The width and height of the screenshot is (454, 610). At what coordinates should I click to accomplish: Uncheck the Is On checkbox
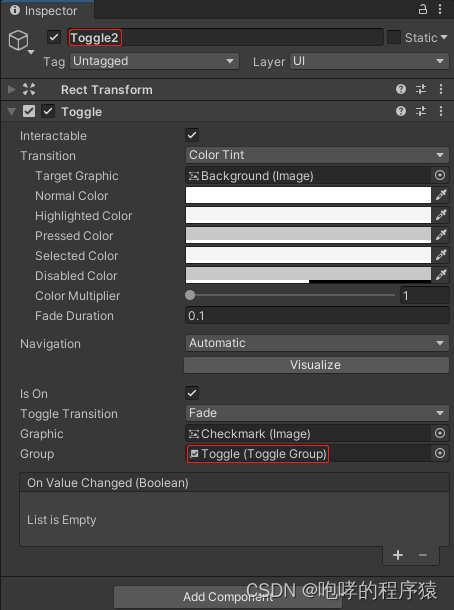tap(192, 393)
